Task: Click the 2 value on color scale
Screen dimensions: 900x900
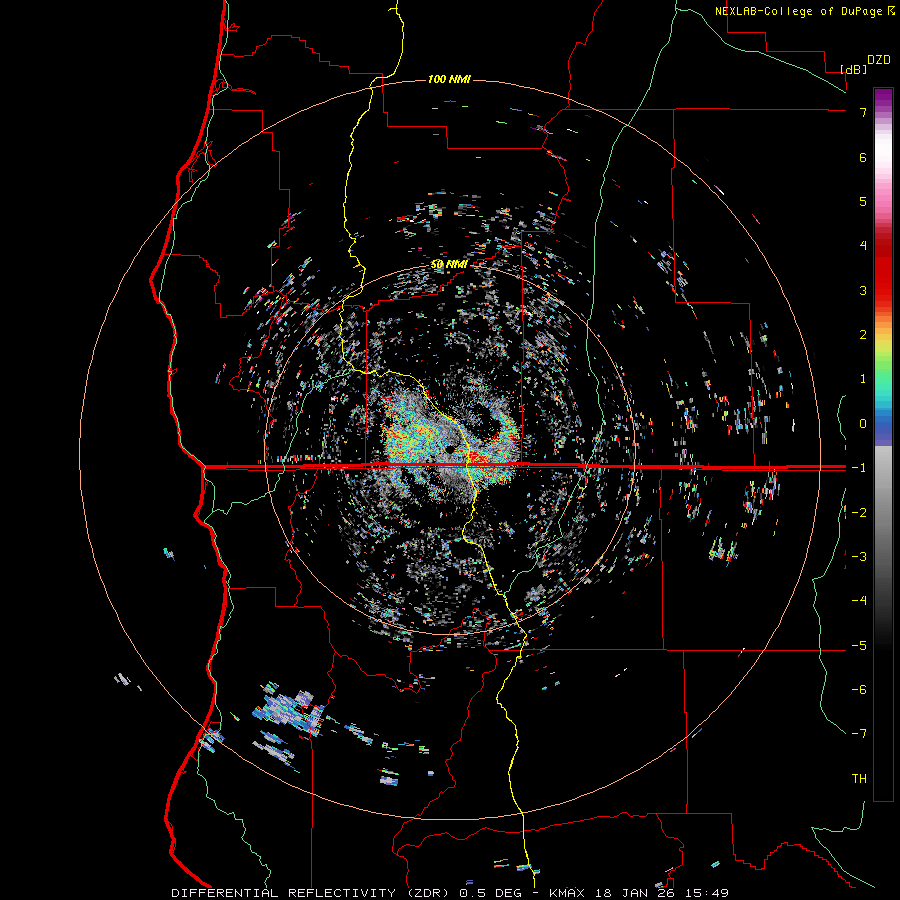Action: [863, 335]
